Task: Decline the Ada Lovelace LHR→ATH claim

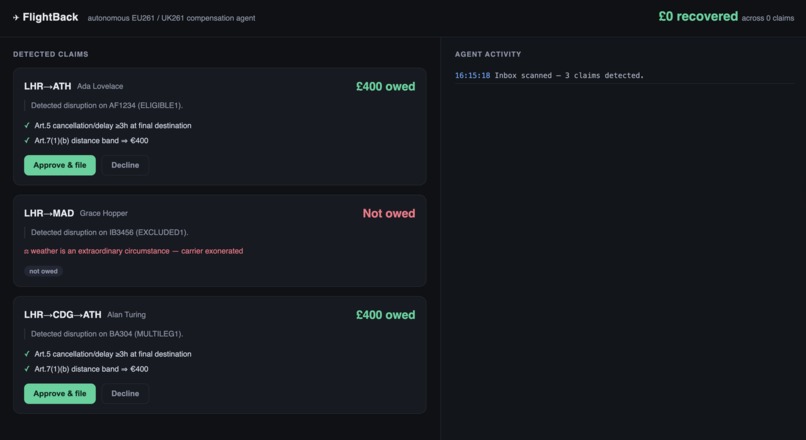Action: pyautogui.click(x=125, y=165)
